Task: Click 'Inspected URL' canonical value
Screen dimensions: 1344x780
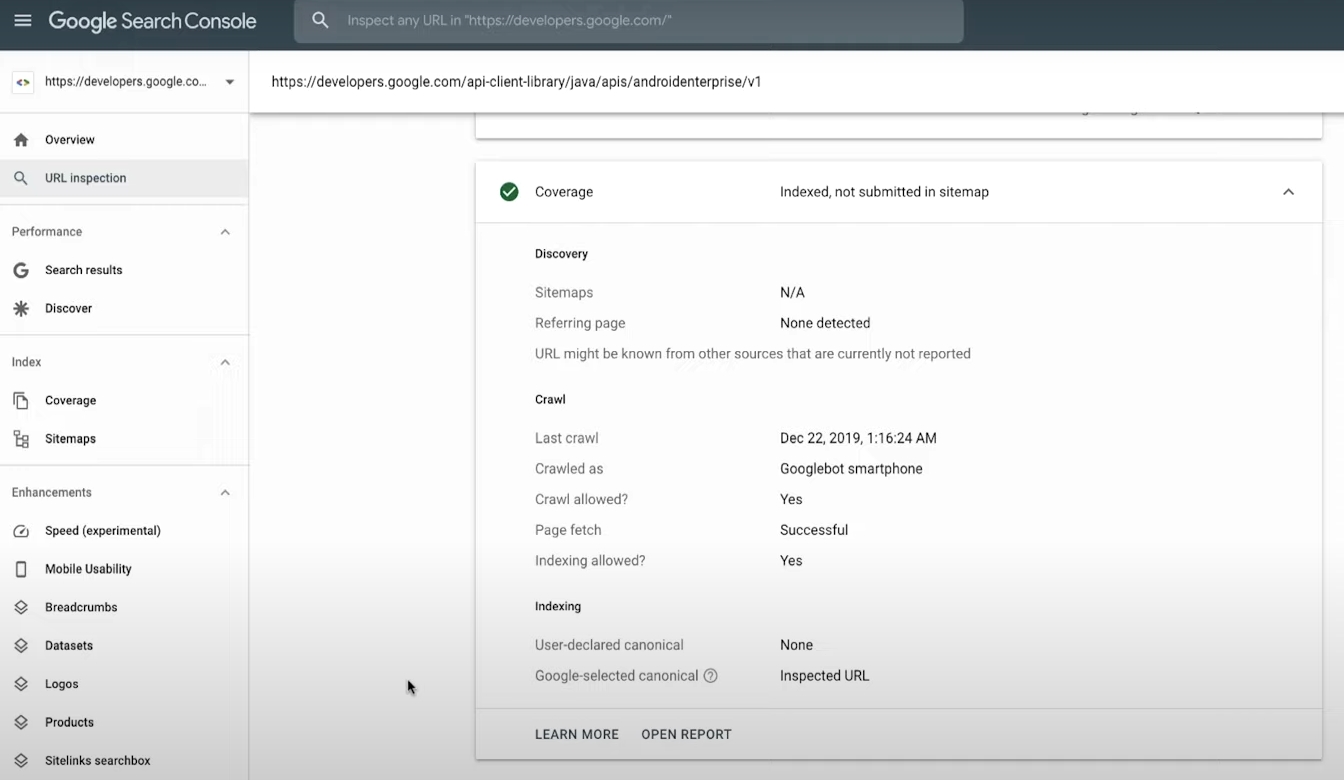Action: (x=825, y=676)
